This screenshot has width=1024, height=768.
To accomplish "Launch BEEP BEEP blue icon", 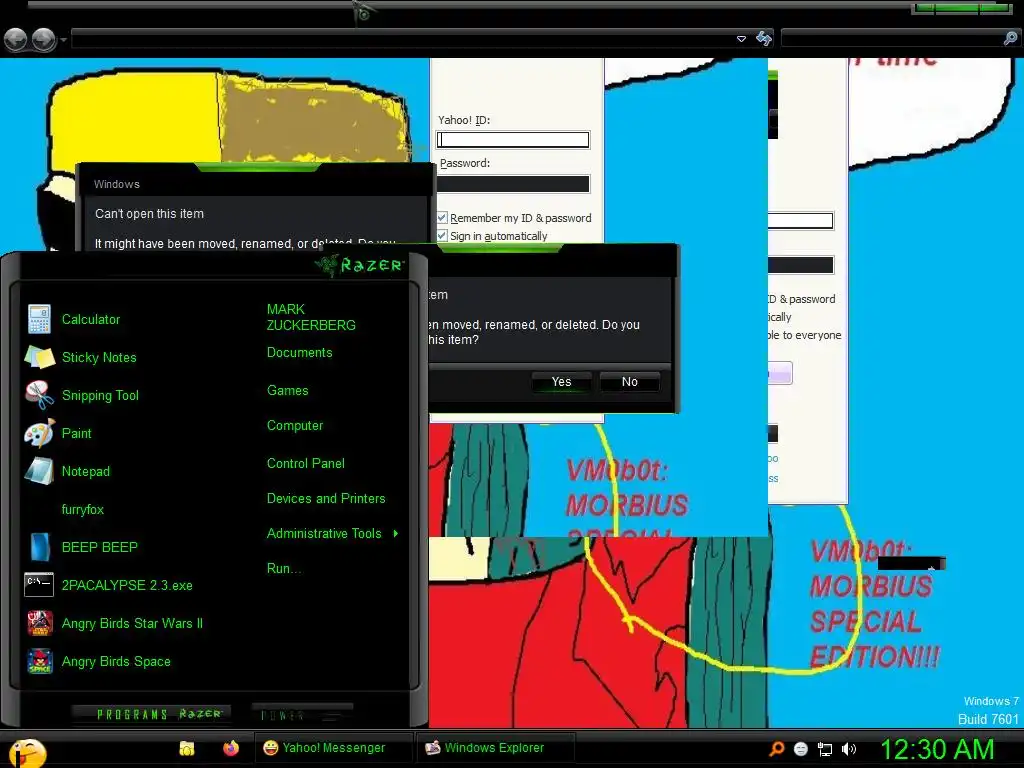I will [39, 547].
